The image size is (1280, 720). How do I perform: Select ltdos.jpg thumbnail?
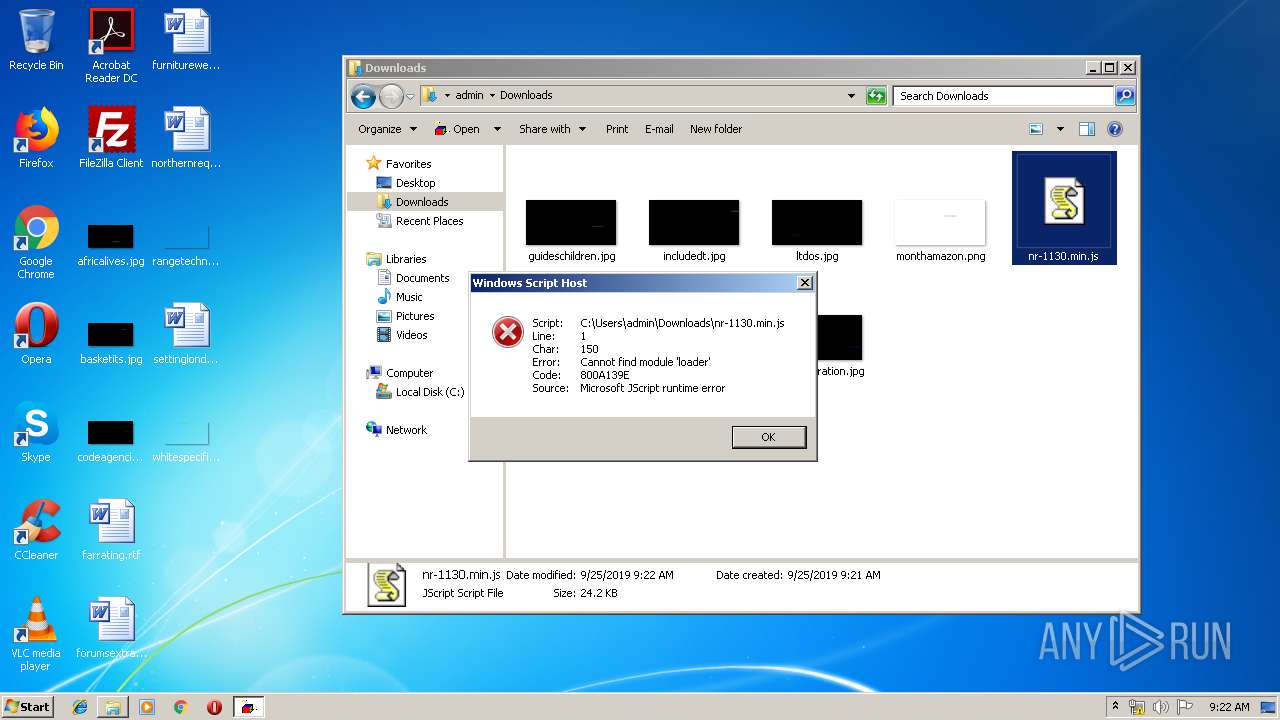[817, 231]
